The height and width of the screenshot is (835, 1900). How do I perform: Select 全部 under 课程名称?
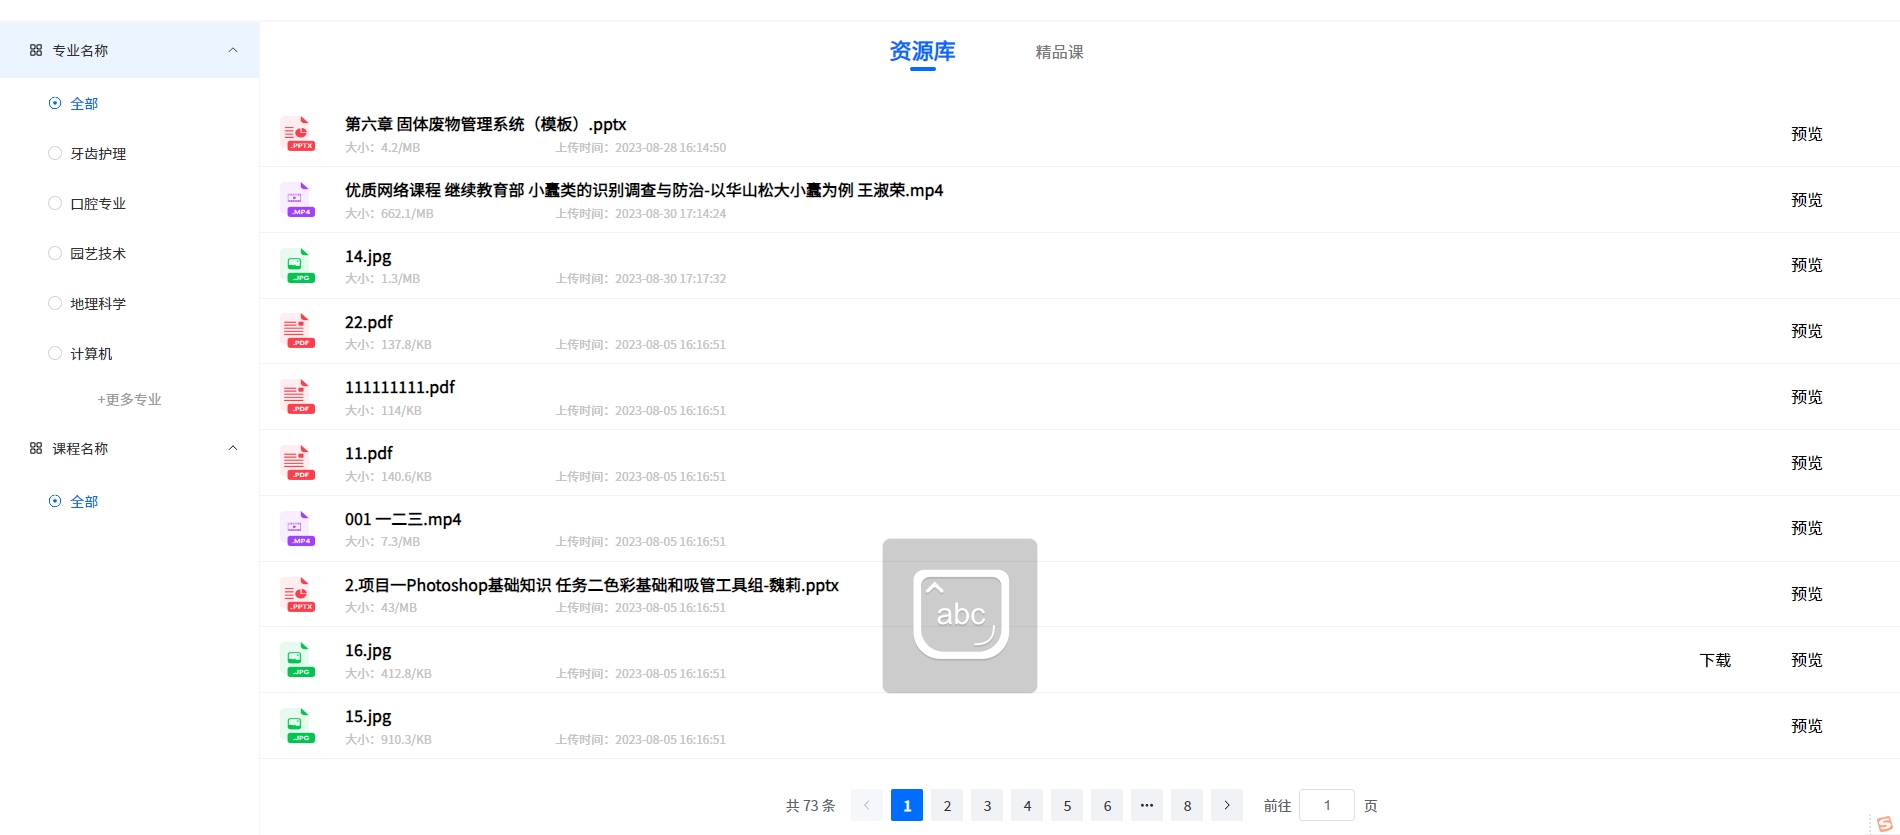(74, 501)
